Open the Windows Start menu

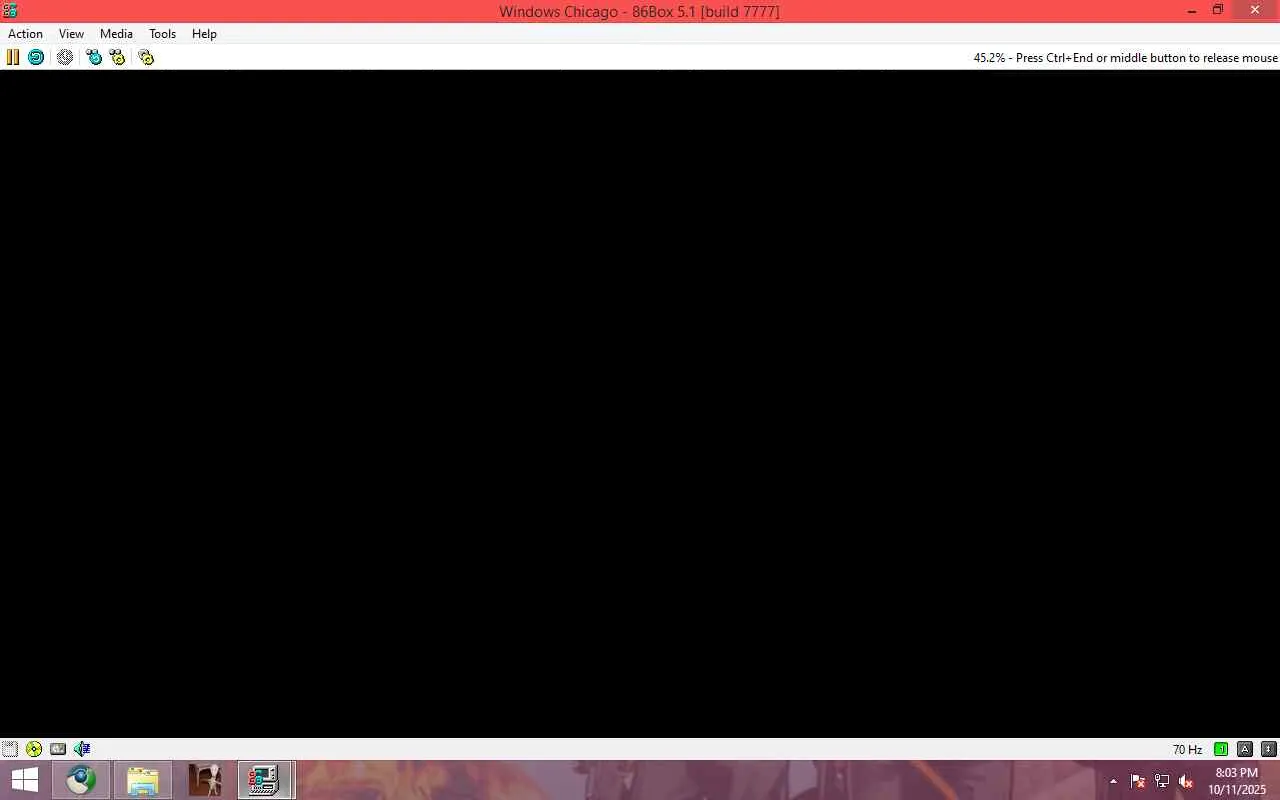pyautogui.click(x=24, y=780)
